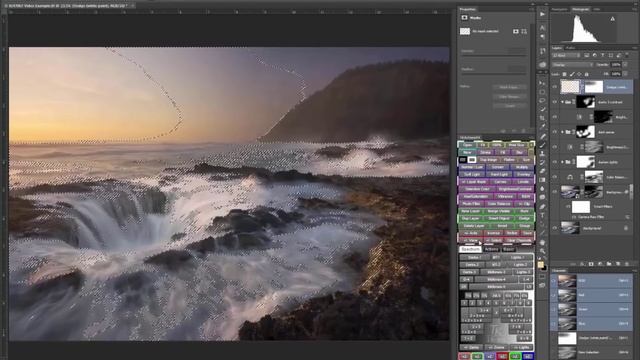The image size is (640, 360).
Task: Open the Character panel icon
Action: click(x=542, y=28)
